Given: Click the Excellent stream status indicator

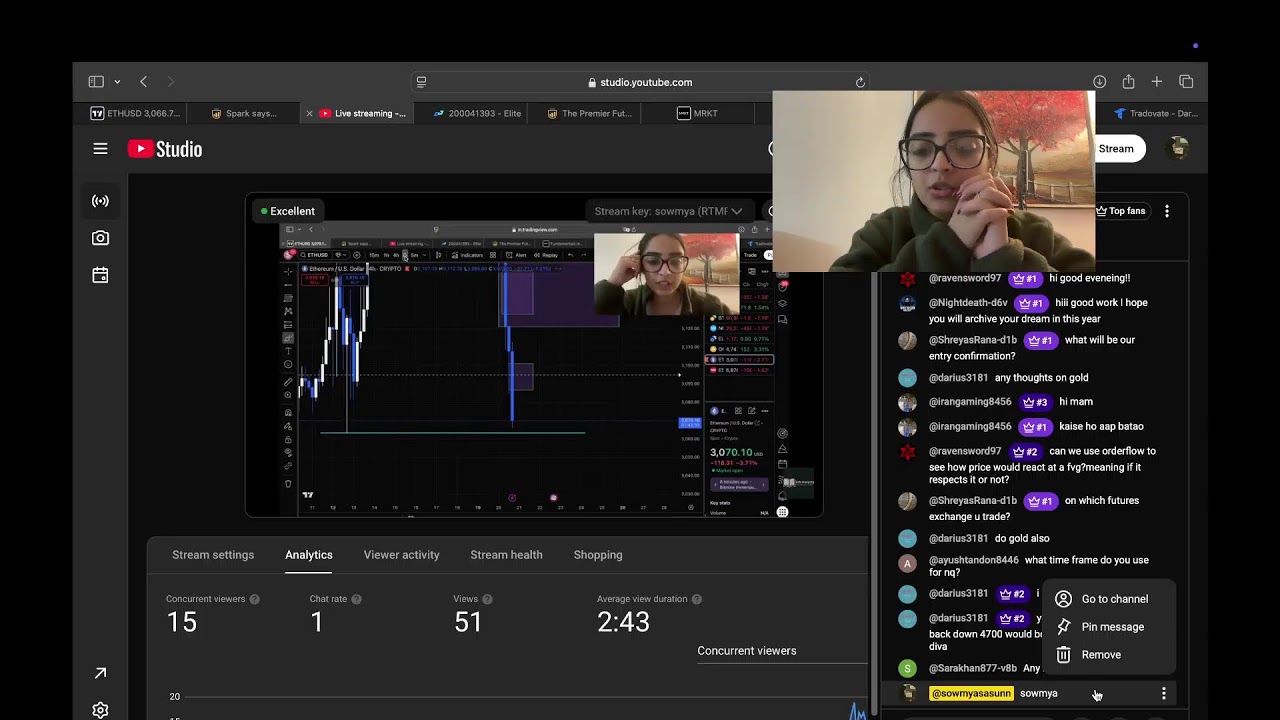Looking at the screenshot, I should coord(288,211).
